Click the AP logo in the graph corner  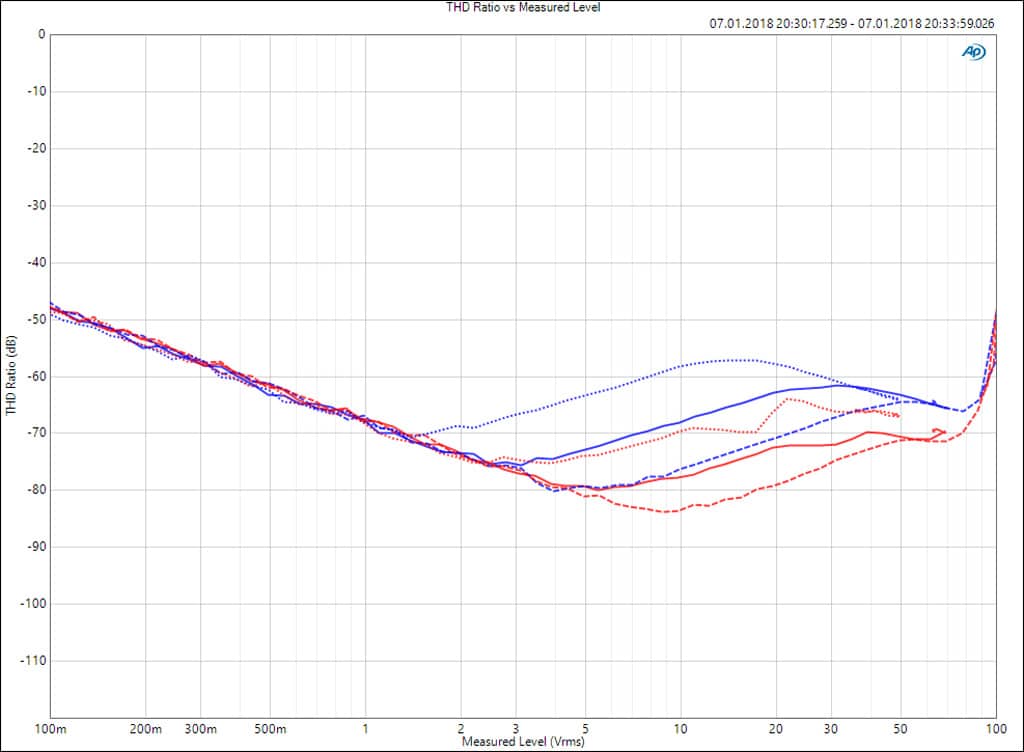coord(972,52)
